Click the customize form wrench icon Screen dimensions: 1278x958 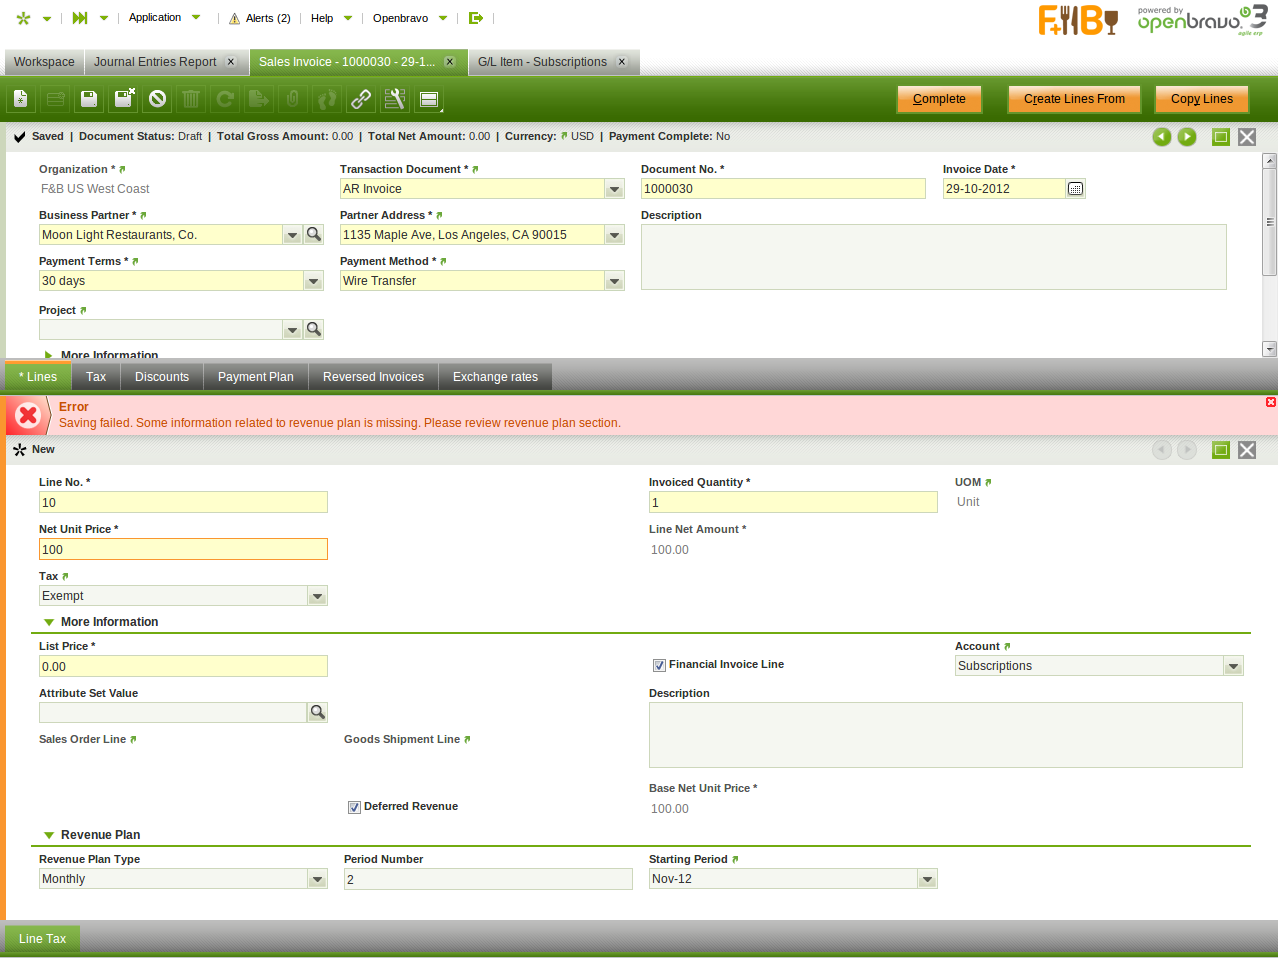point(395,99)
